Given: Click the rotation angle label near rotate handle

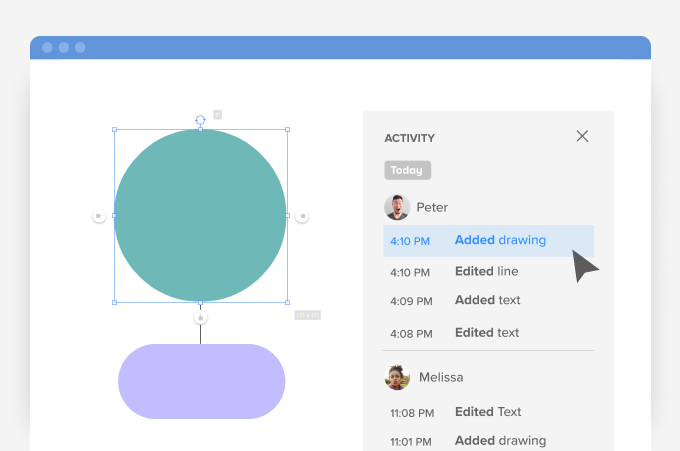Looking at the screenshot, I should [217, 114].
